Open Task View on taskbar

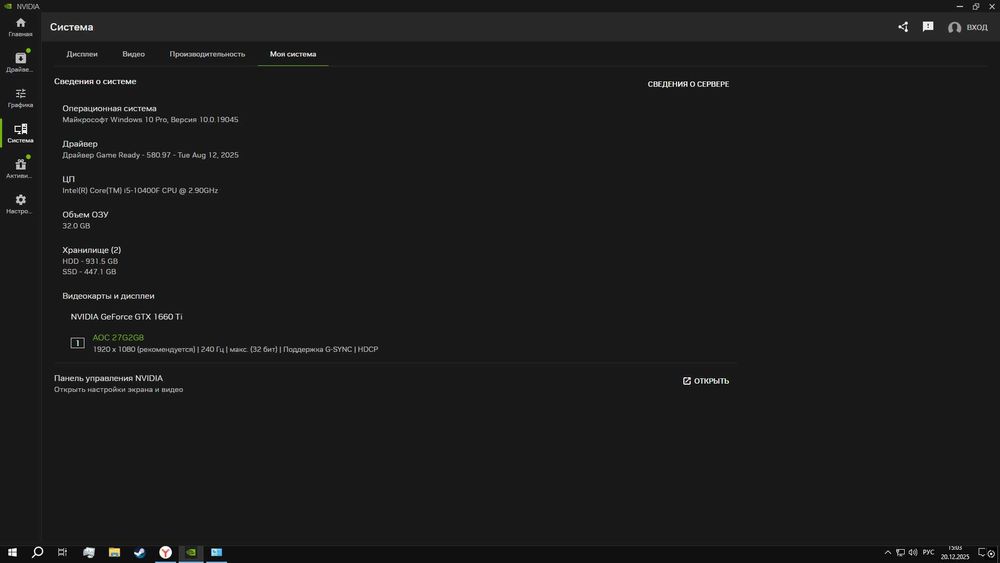pos(62,552)
